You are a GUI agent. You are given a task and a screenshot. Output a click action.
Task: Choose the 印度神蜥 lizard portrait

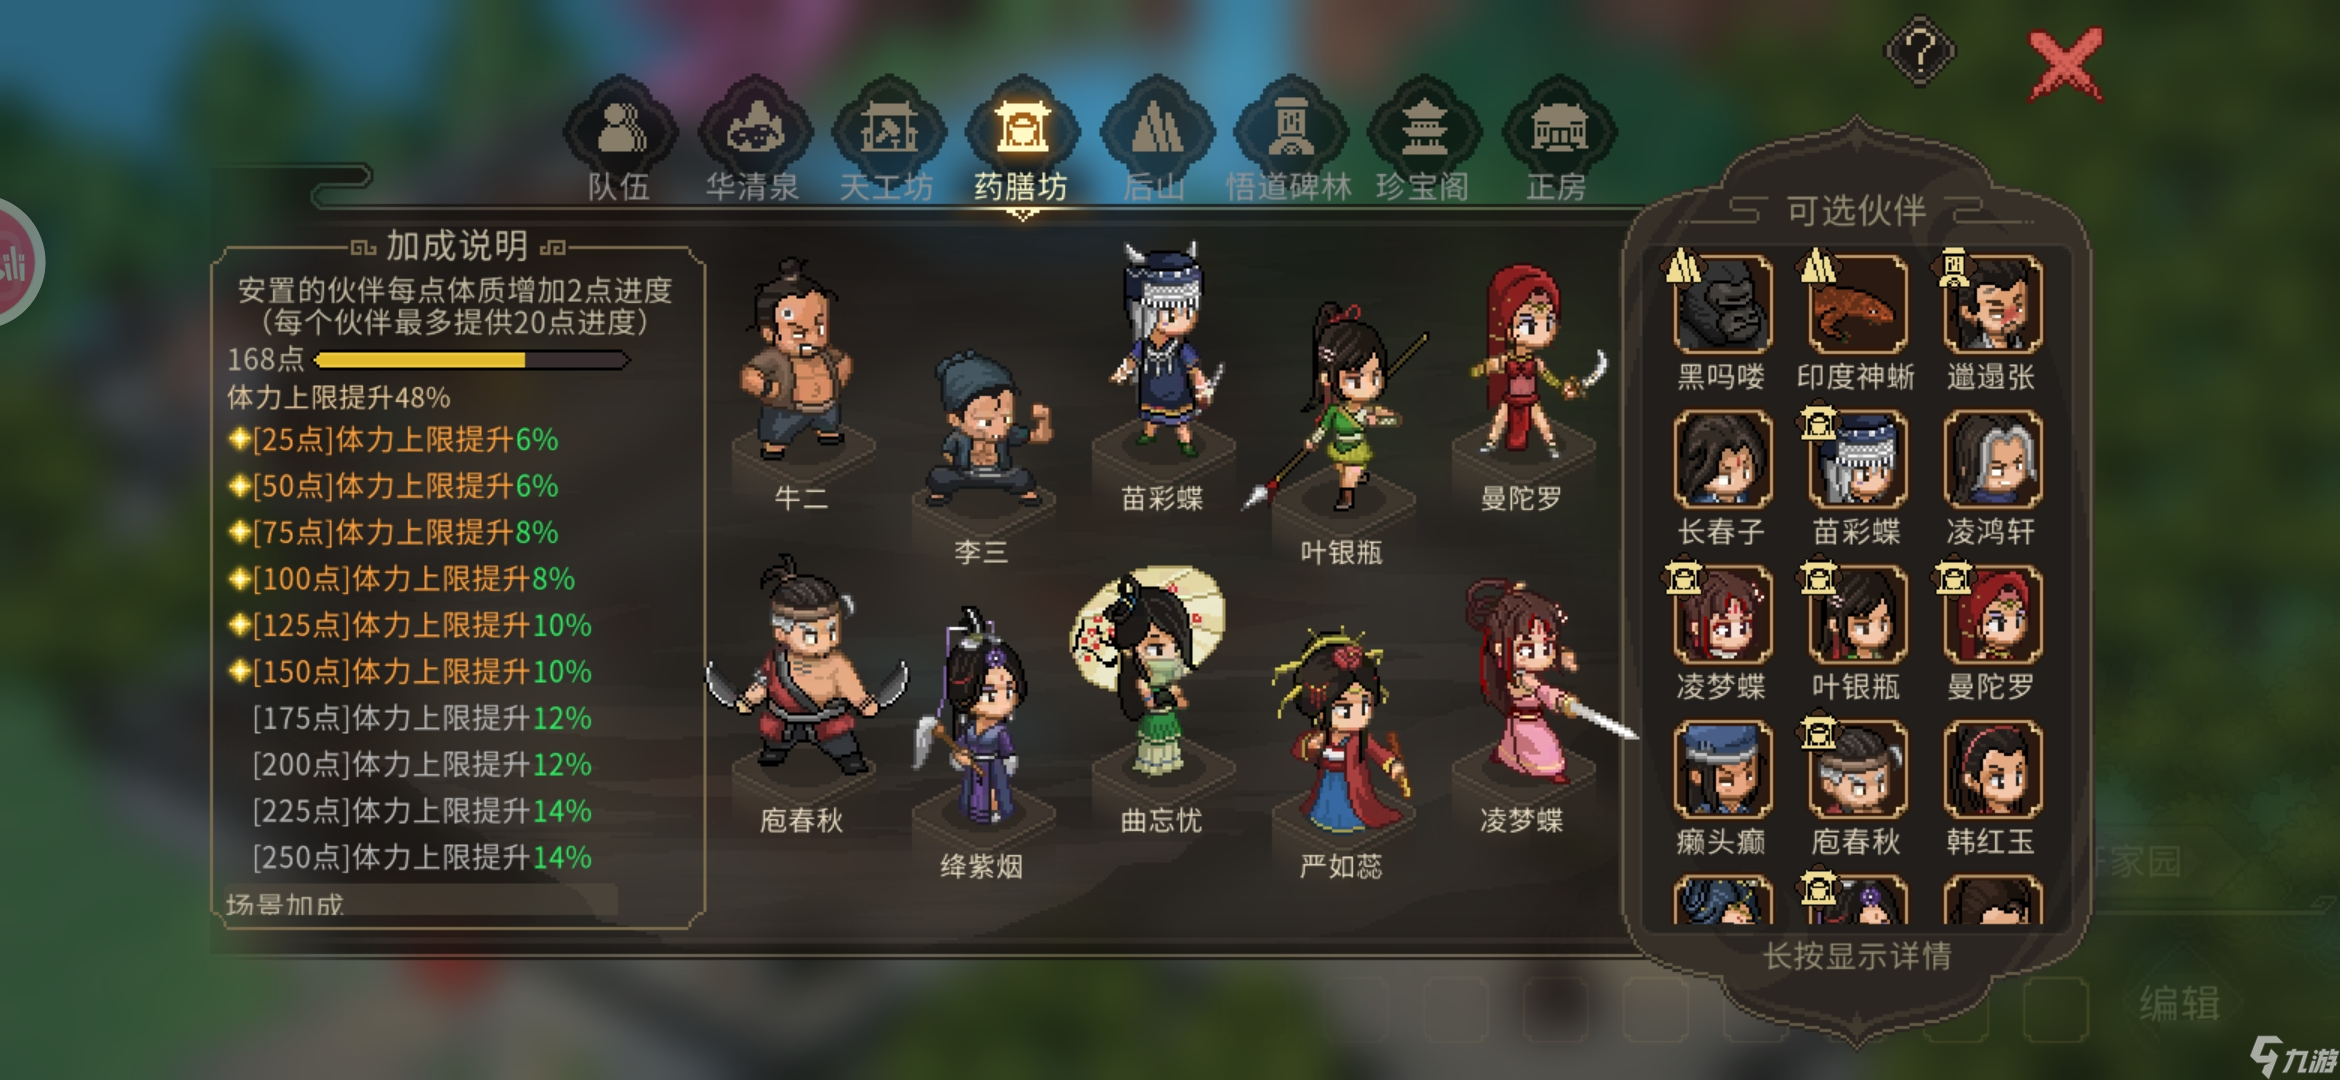click(x=1857, y=304)
